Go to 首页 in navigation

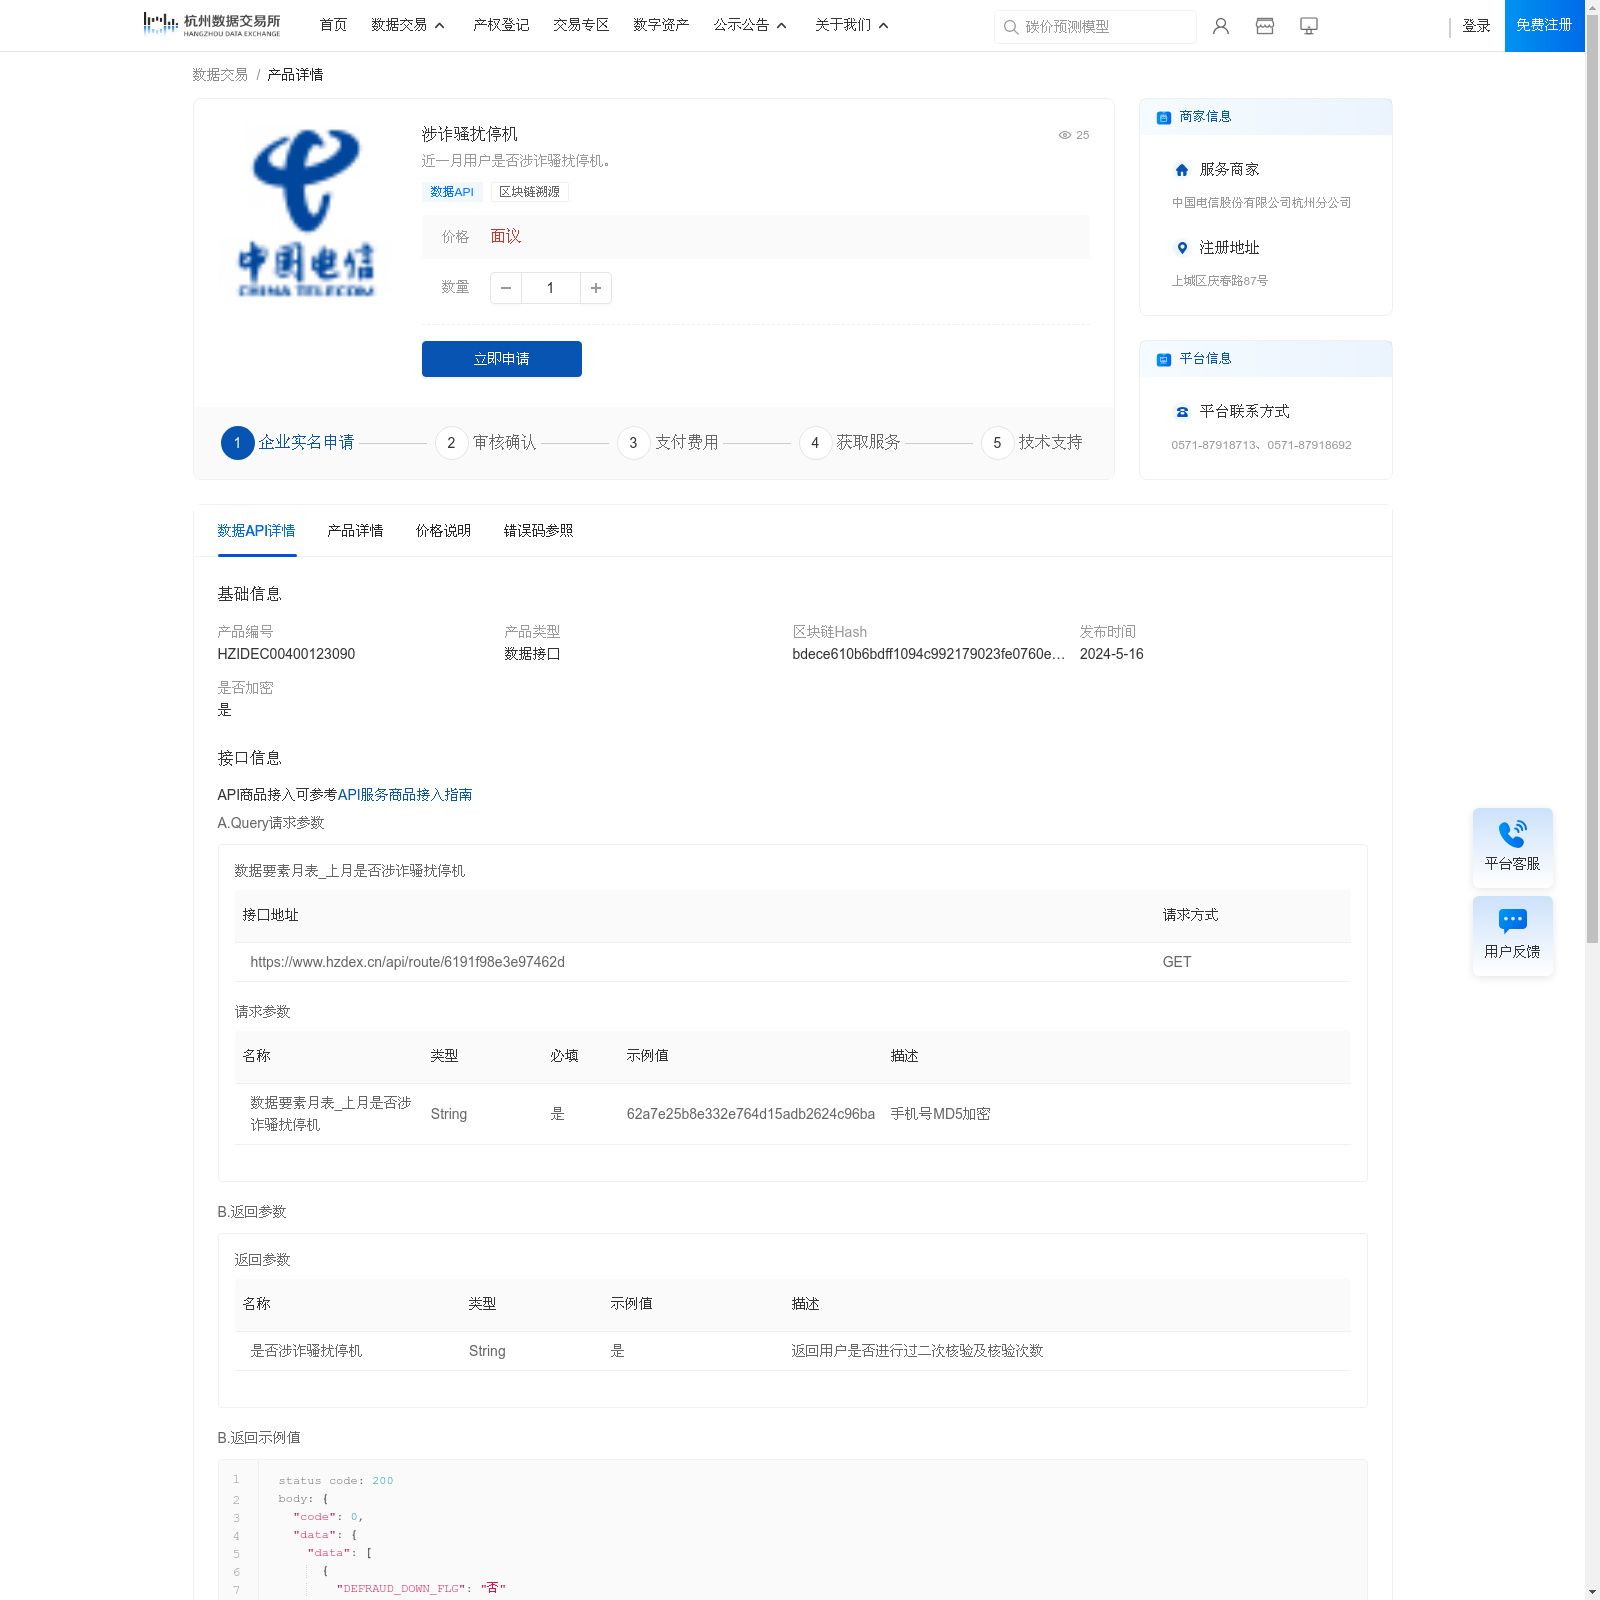333,25
